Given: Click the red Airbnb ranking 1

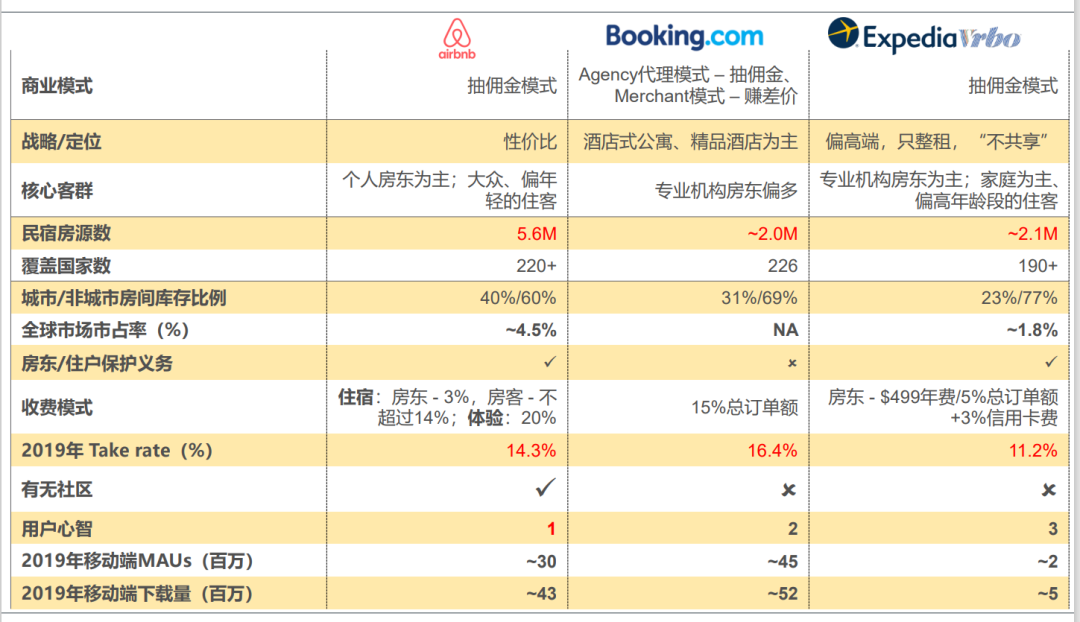Looking at the screenshot, I should tap(551, 528).
